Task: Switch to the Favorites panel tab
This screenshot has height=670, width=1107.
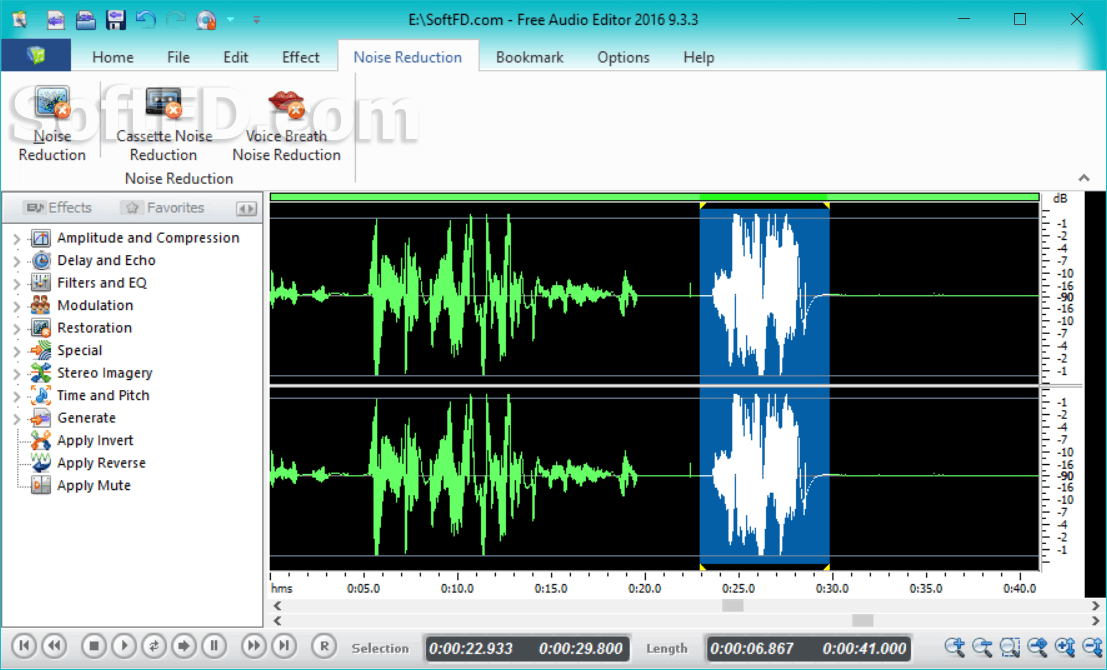Action: (163, 208)
